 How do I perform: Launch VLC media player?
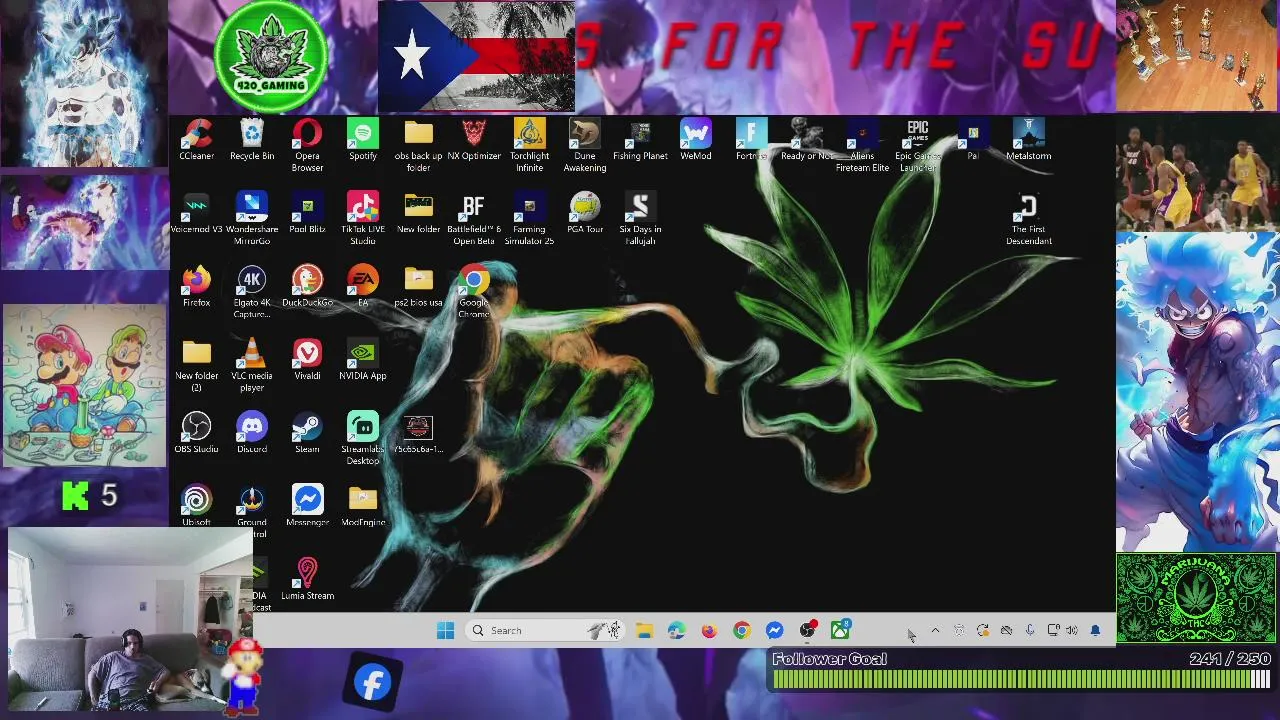tap(252, 365)
